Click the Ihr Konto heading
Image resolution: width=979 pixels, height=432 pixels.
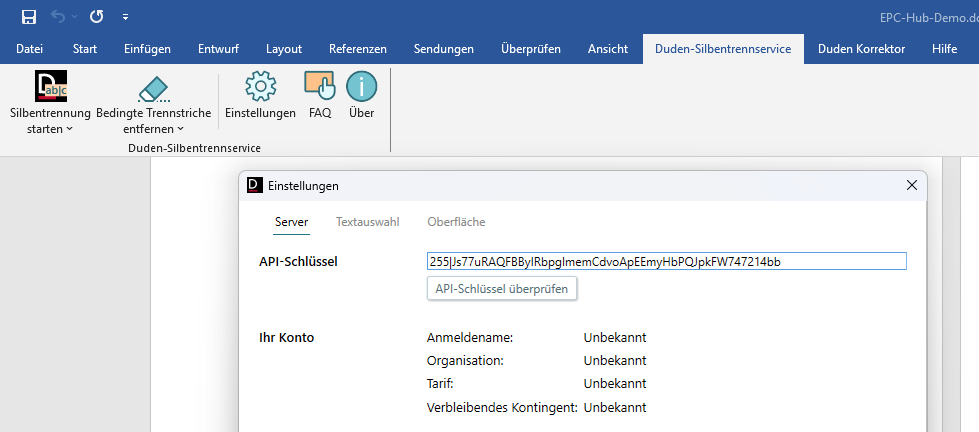tap(287, 338)
